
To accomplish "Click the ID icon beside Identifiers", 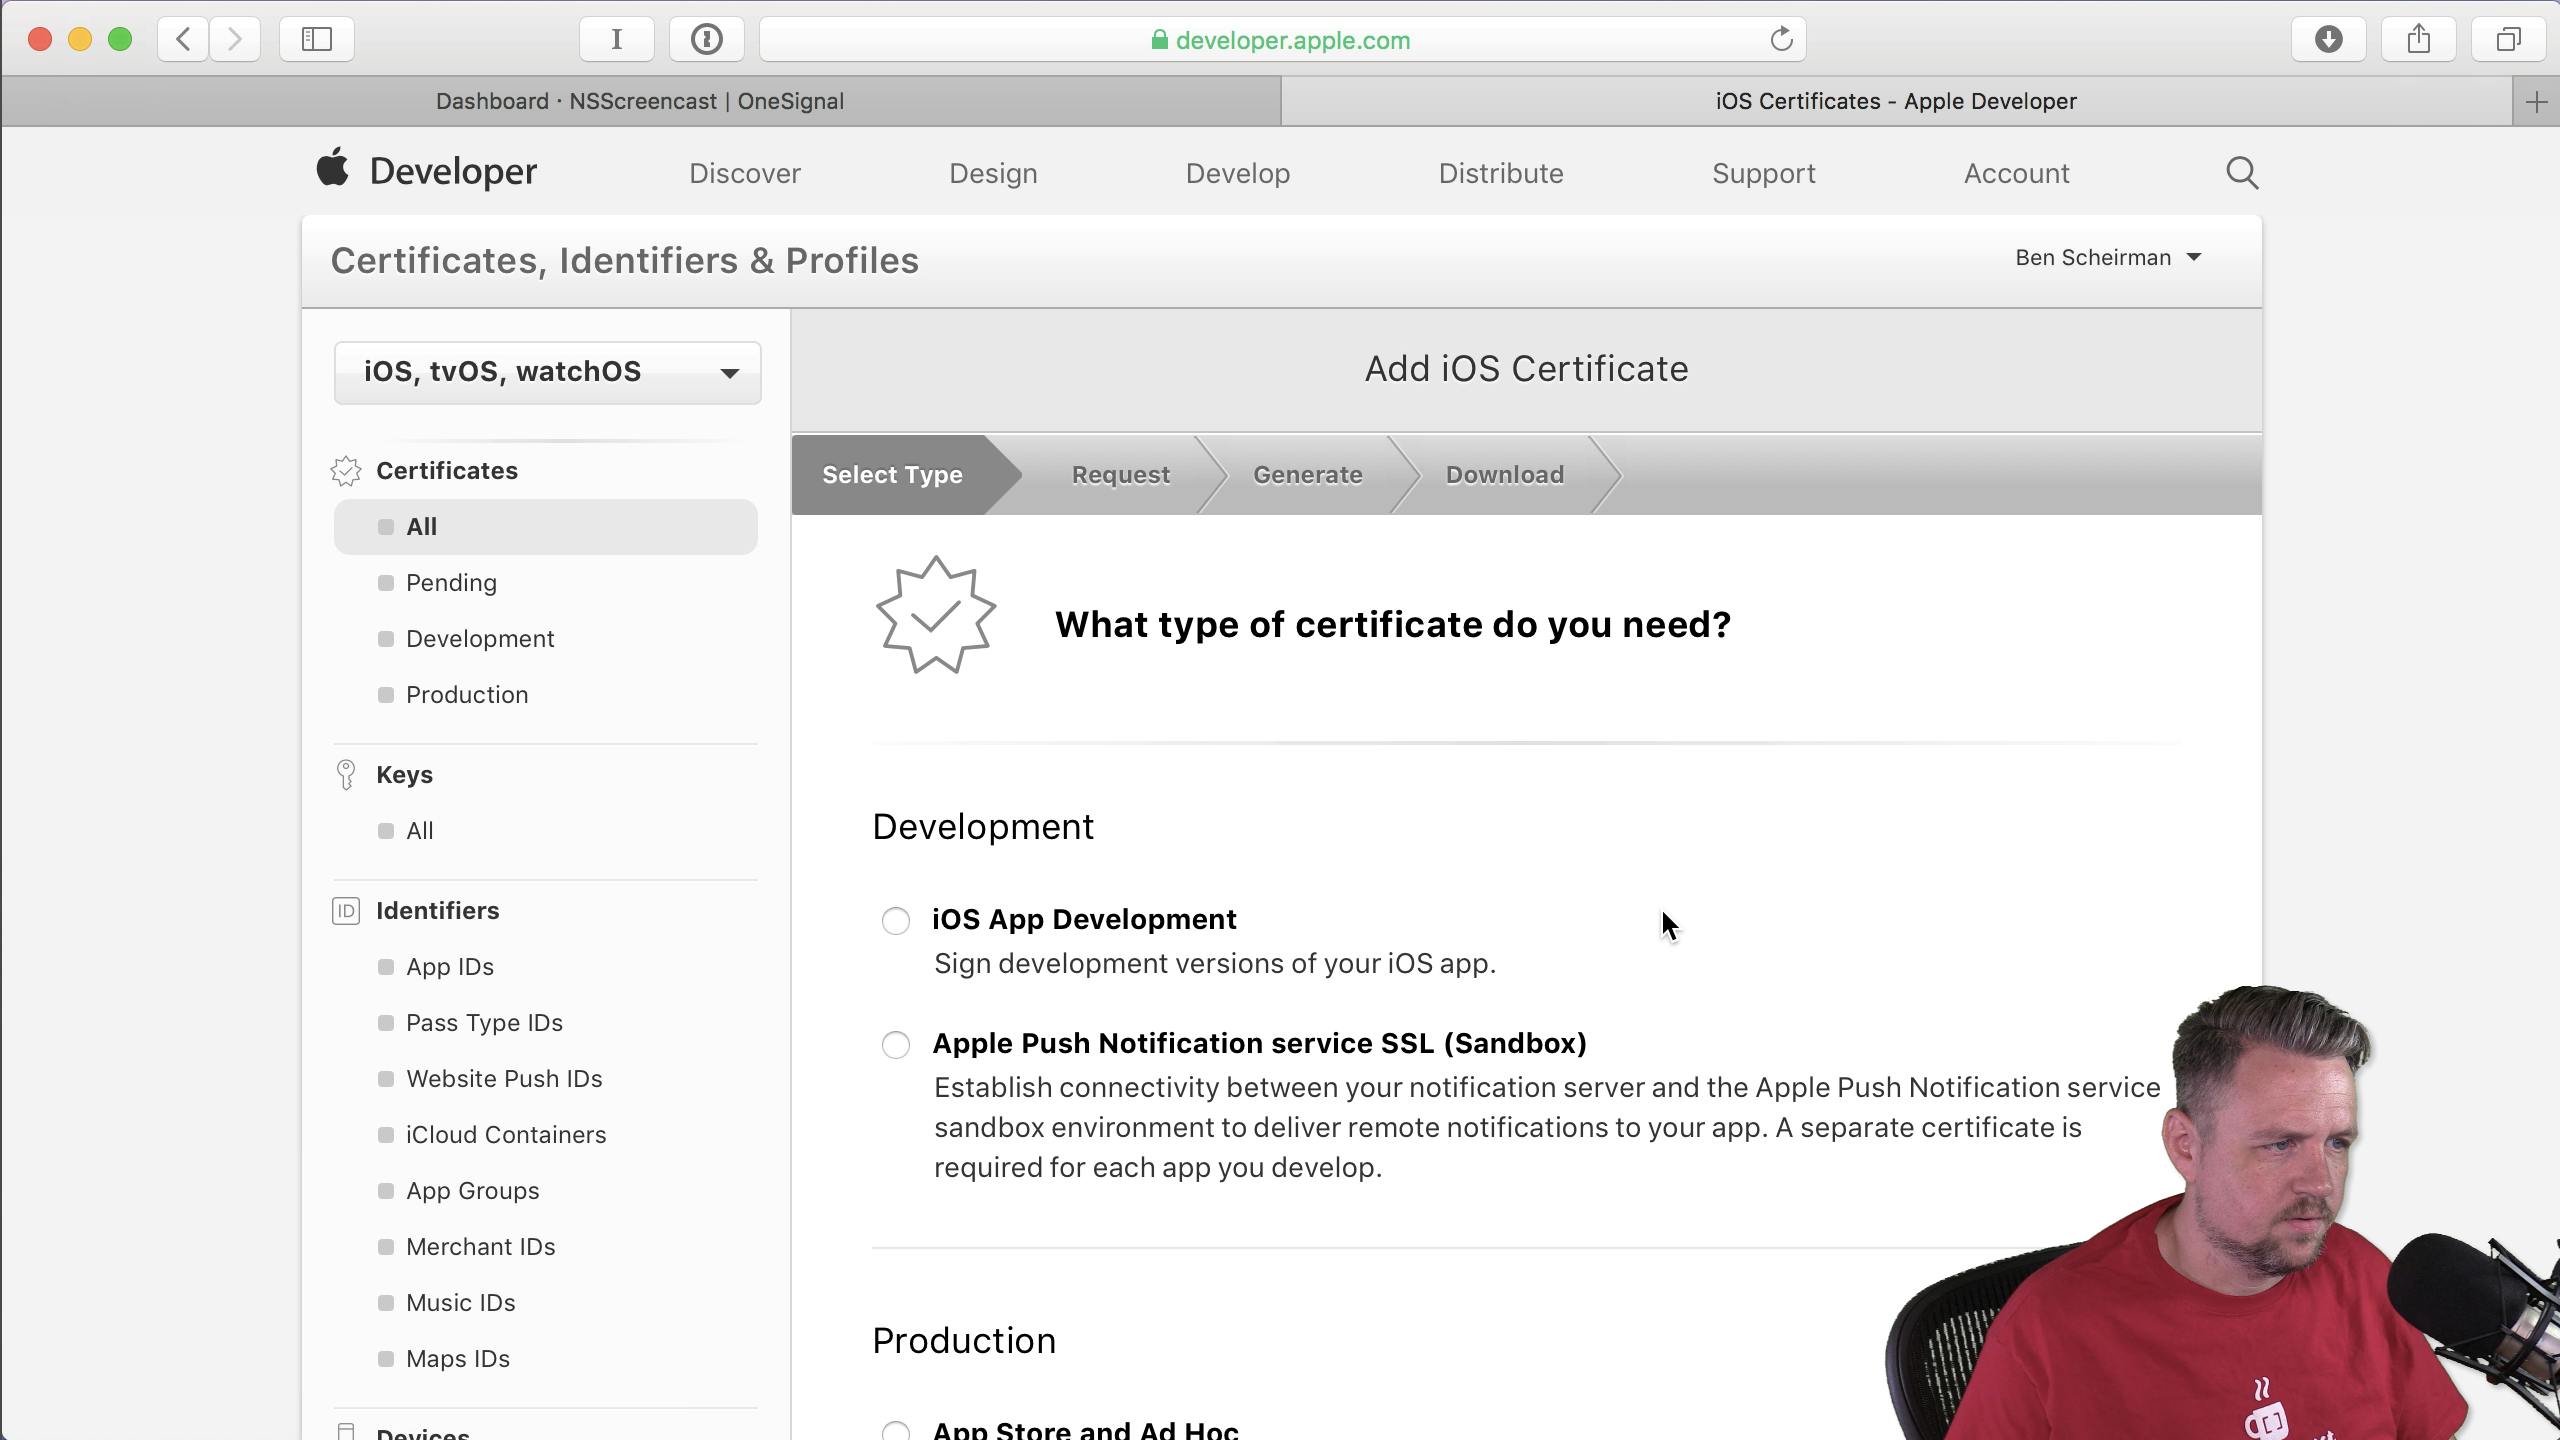I will (x=345, y=910).
